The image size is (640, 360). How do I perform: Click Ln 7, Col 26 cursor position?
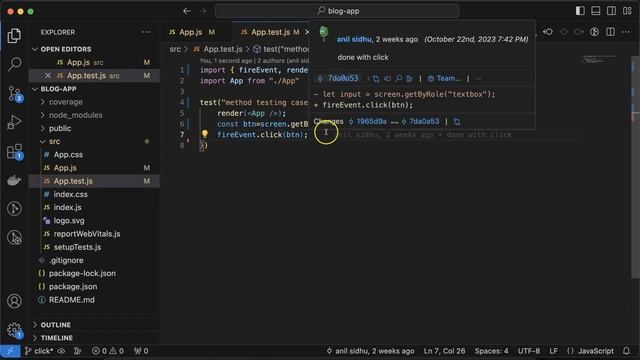pyautogui.click(x=444, y=351)
